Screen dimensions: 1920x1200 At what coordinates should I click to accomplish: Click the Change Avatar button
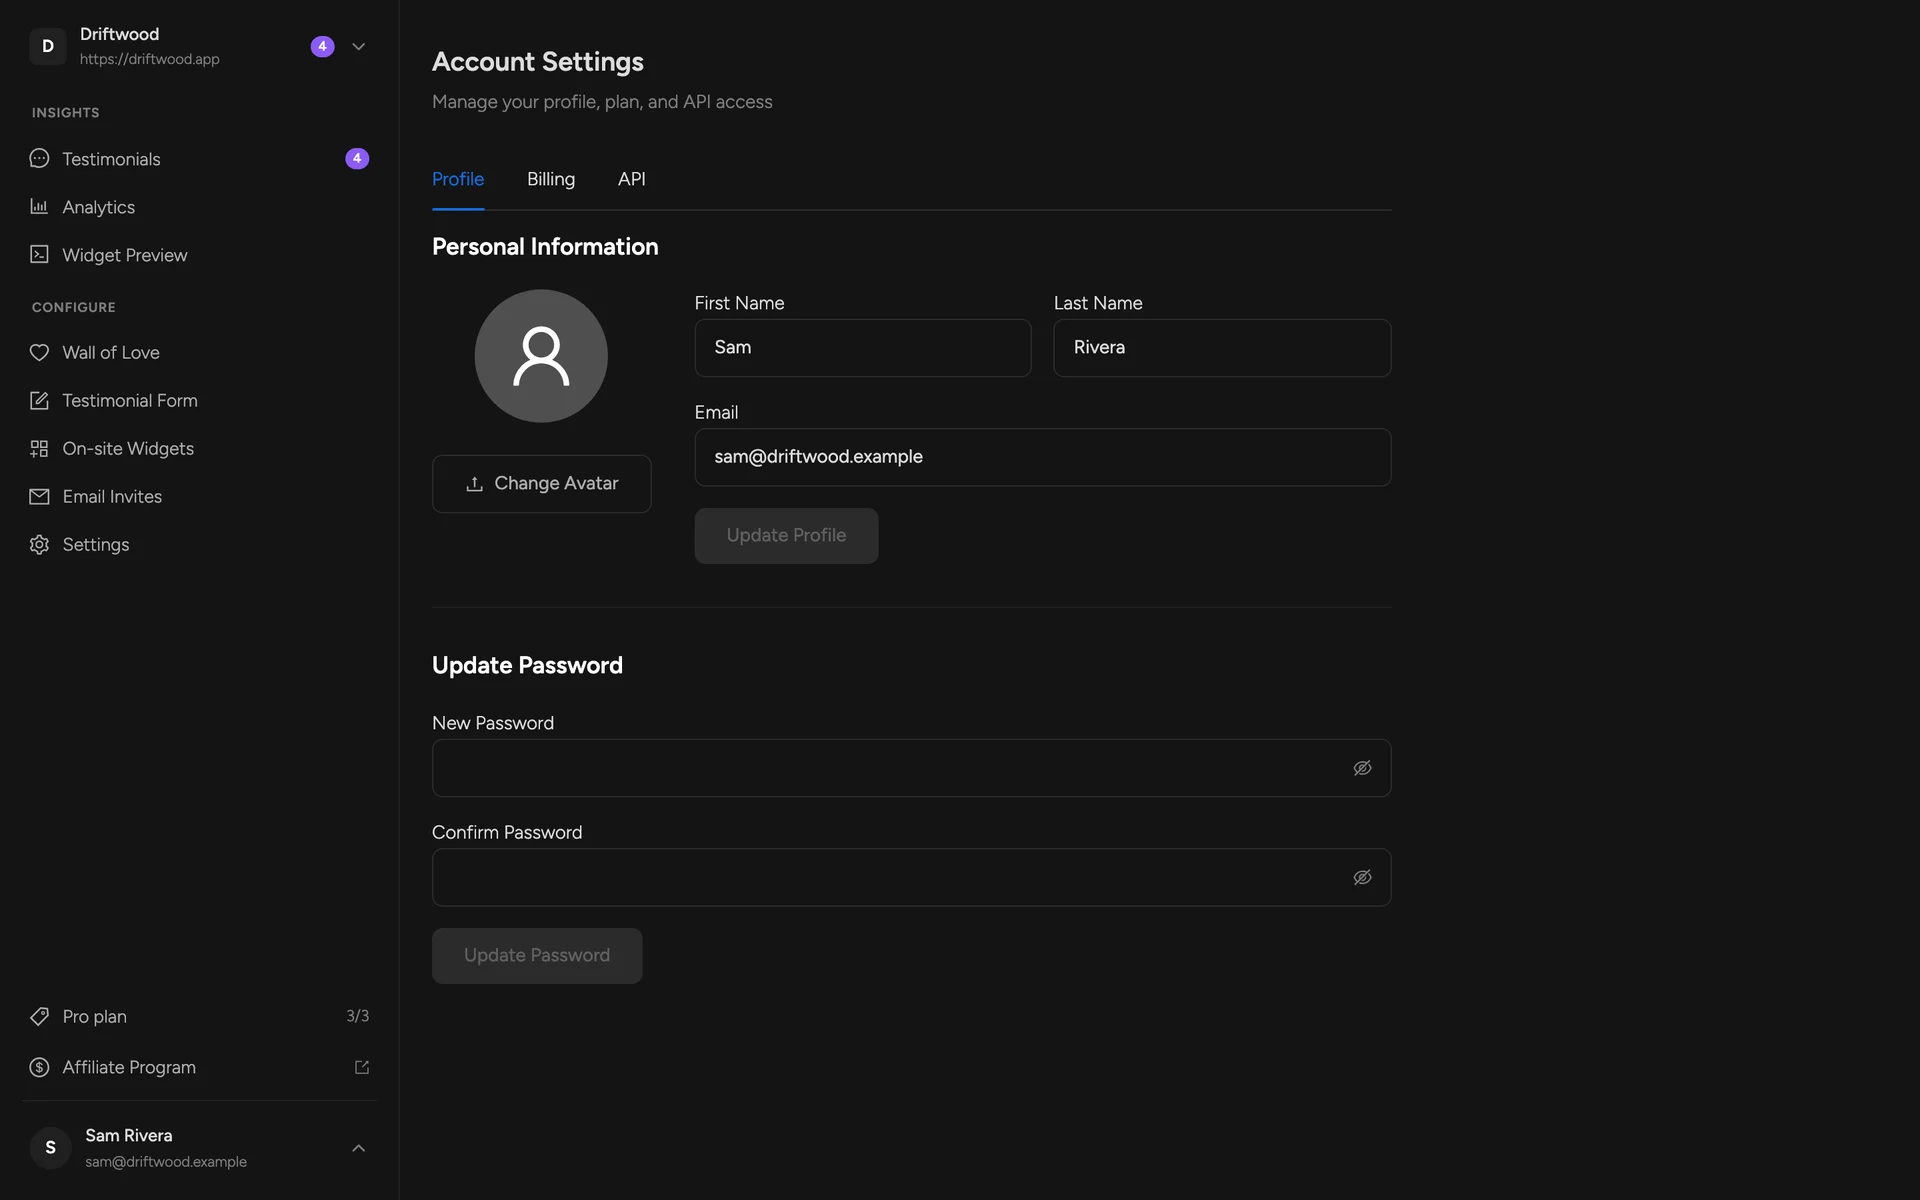tap(542, 484)
